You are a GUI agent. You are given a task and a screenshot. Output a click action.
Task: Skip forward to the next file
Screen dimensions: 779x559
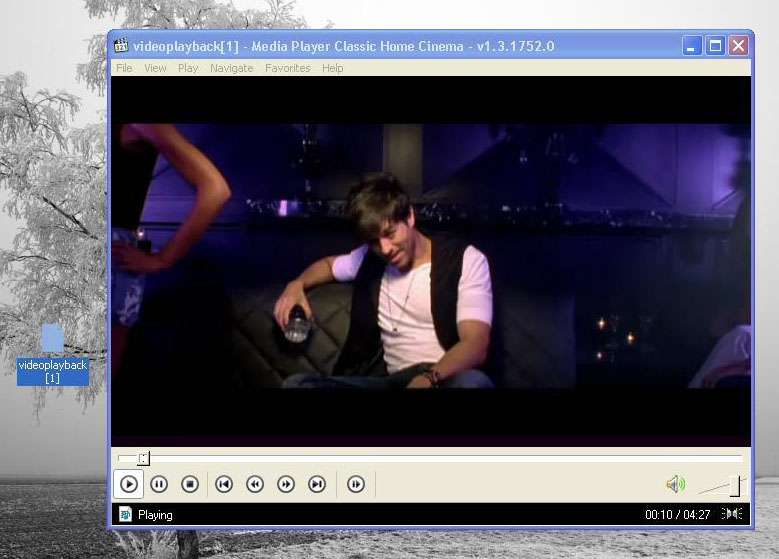click(x=317, y=484)
